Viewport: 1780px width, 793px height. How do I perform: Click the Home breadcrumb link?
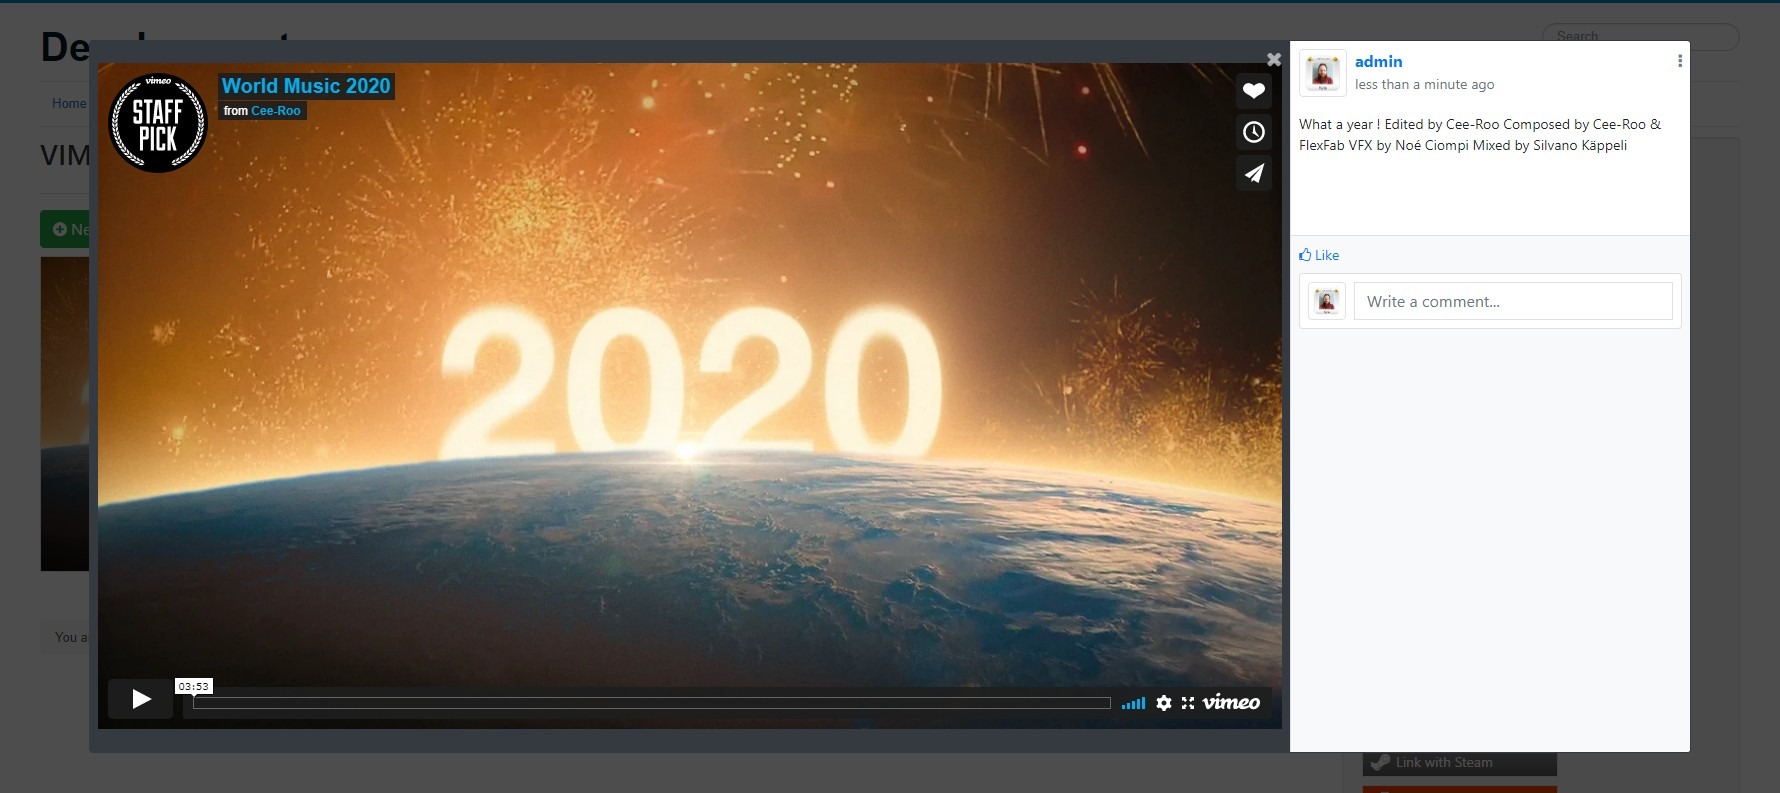[69, 103]
